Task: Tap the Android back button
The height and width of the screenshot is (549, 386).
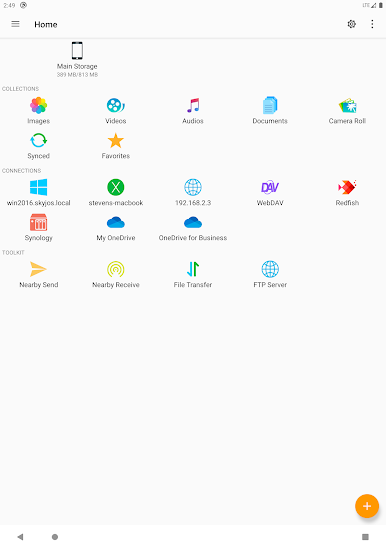Action: click(20, 537)
